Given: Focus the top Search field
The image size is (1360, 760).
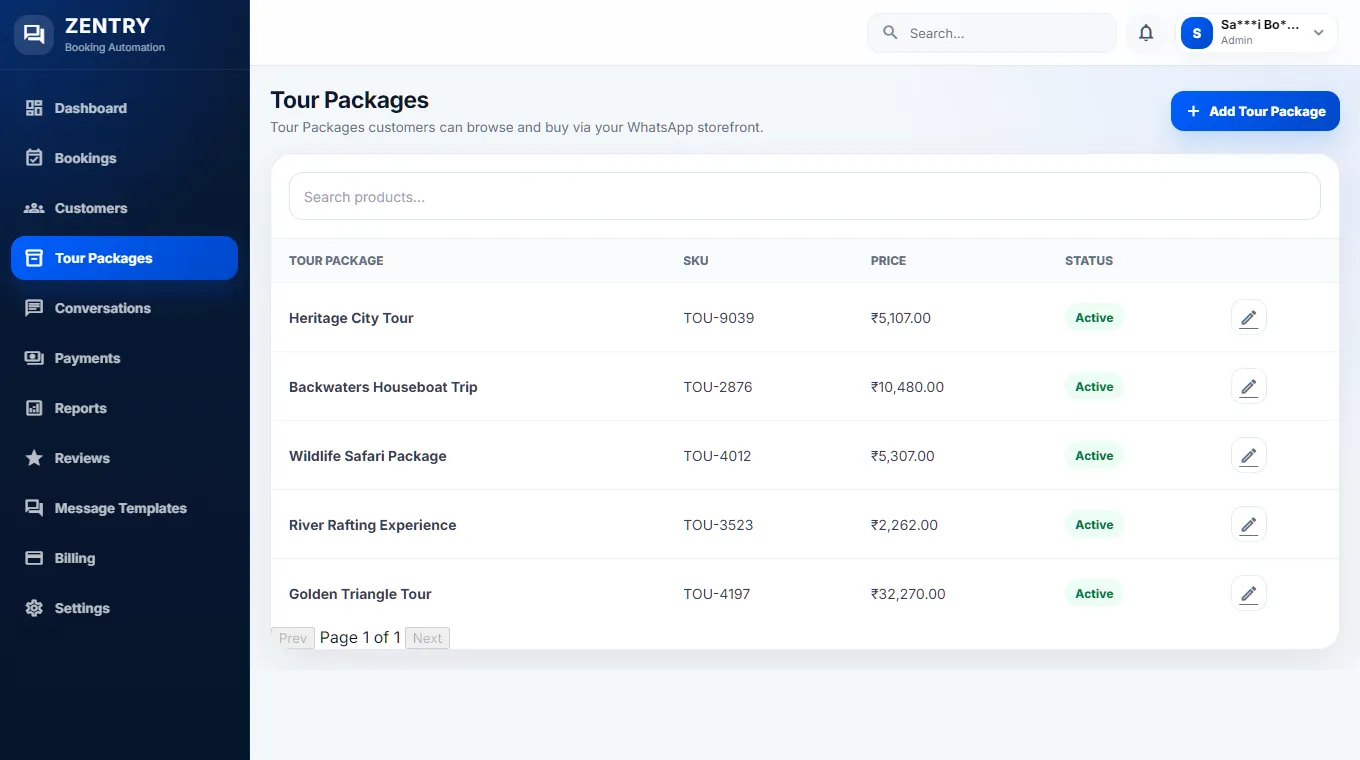Looking at the screenshot, I should tap(992, 33).
